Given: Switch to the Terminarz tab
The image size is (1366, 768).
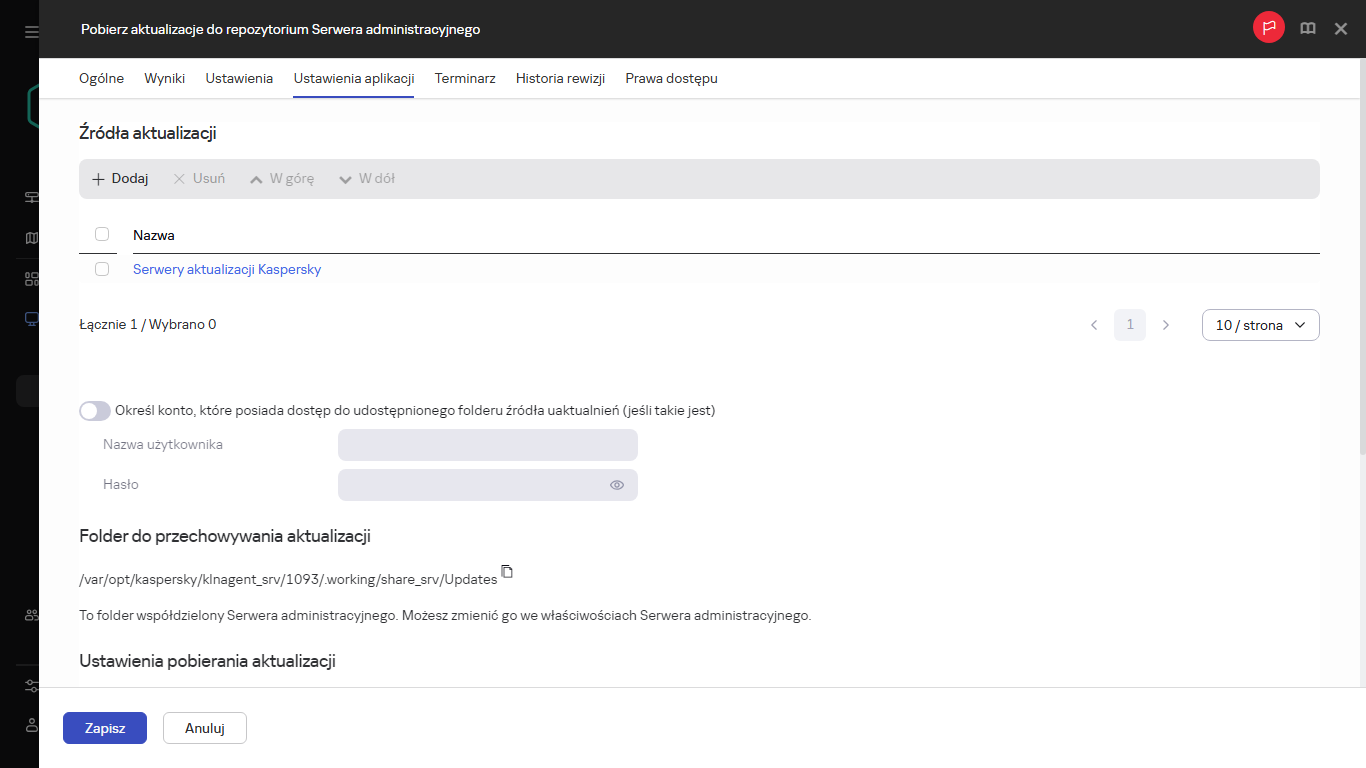Looking at the screenshot, I should (x=465, y=78).
